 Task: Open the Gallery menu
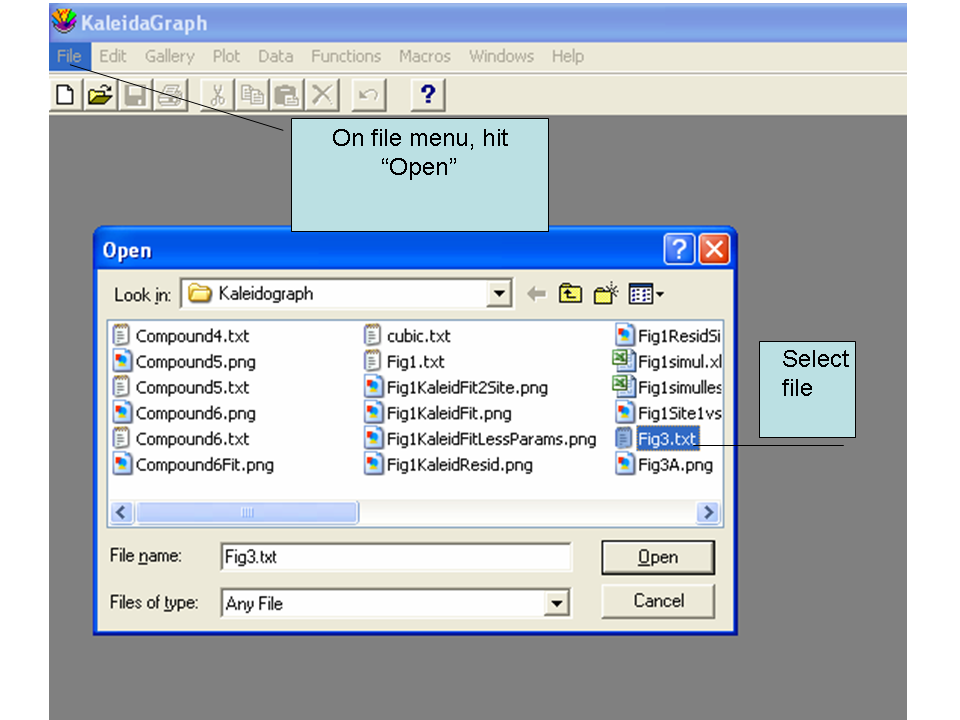pos(170,56)
